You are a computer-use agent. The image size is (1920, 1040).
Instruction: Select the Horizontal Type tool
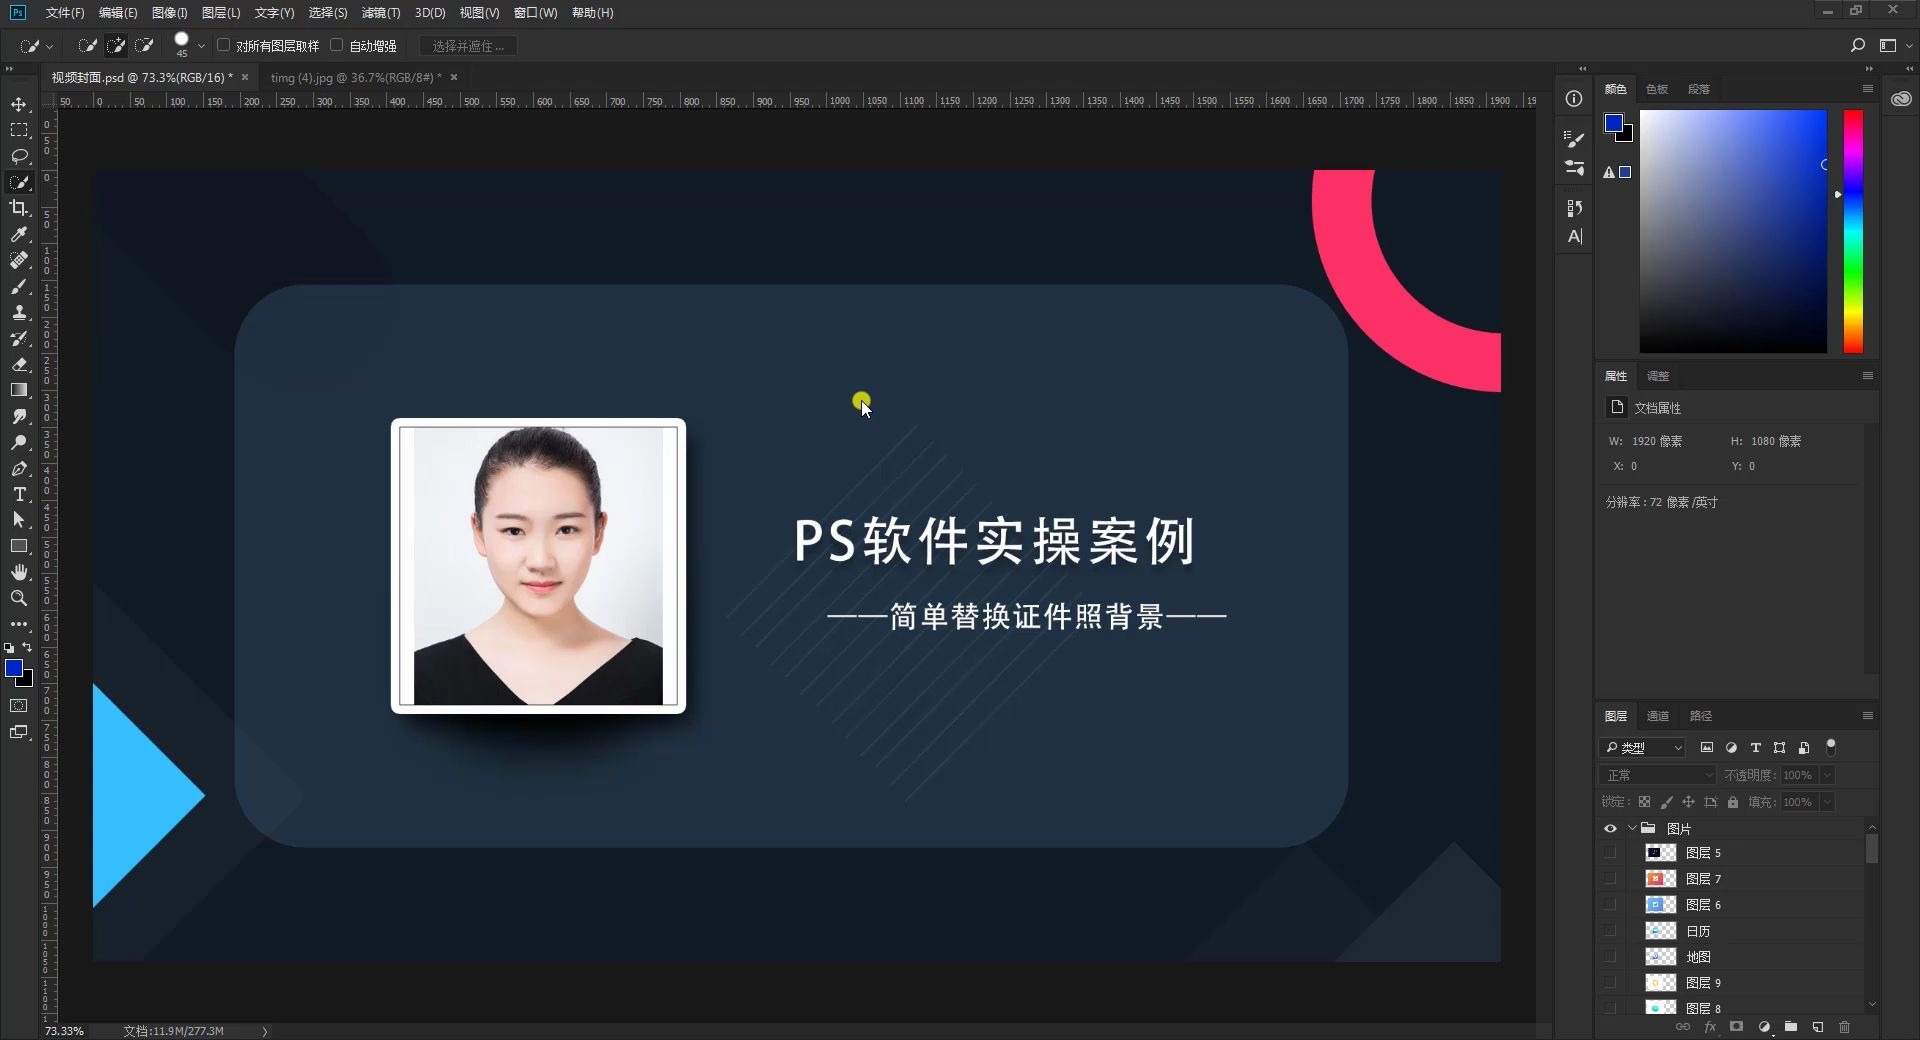click(20, 494)
